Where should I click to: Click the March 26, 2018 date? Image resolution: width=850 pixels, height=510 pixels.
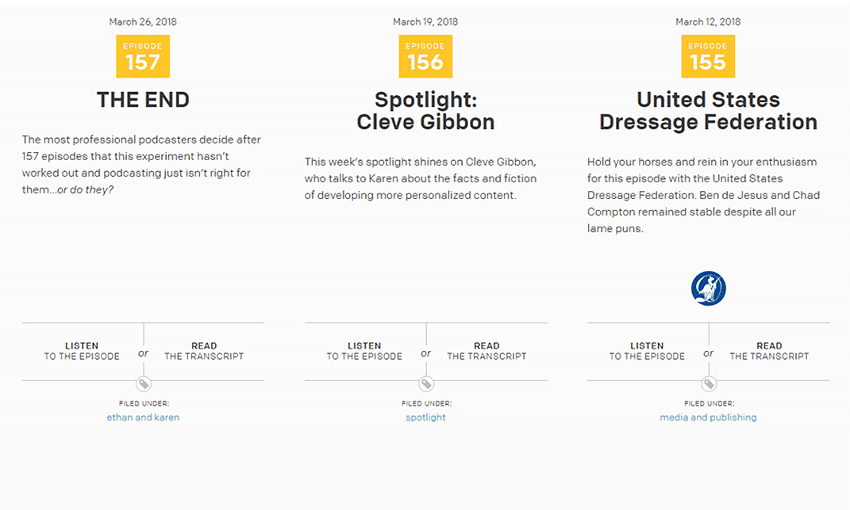point(143,22)
